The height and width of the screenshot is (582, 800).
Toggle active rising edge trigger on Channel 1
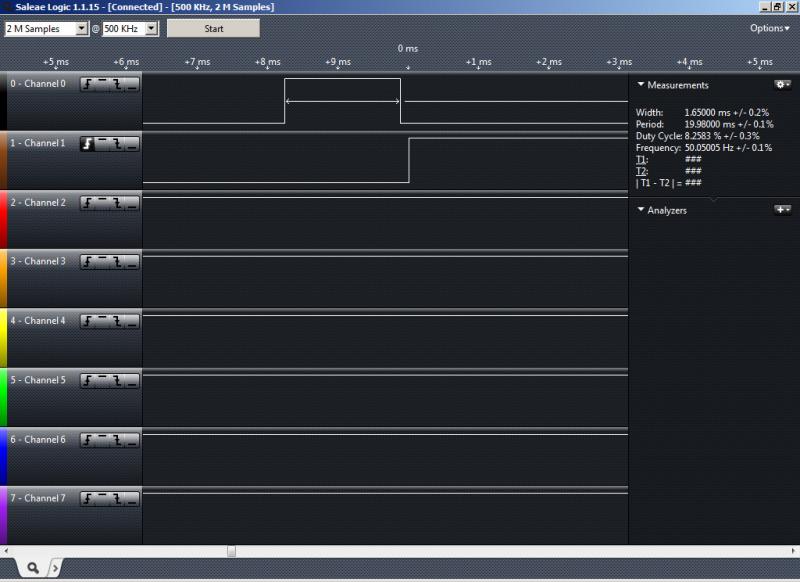(88, 144)
